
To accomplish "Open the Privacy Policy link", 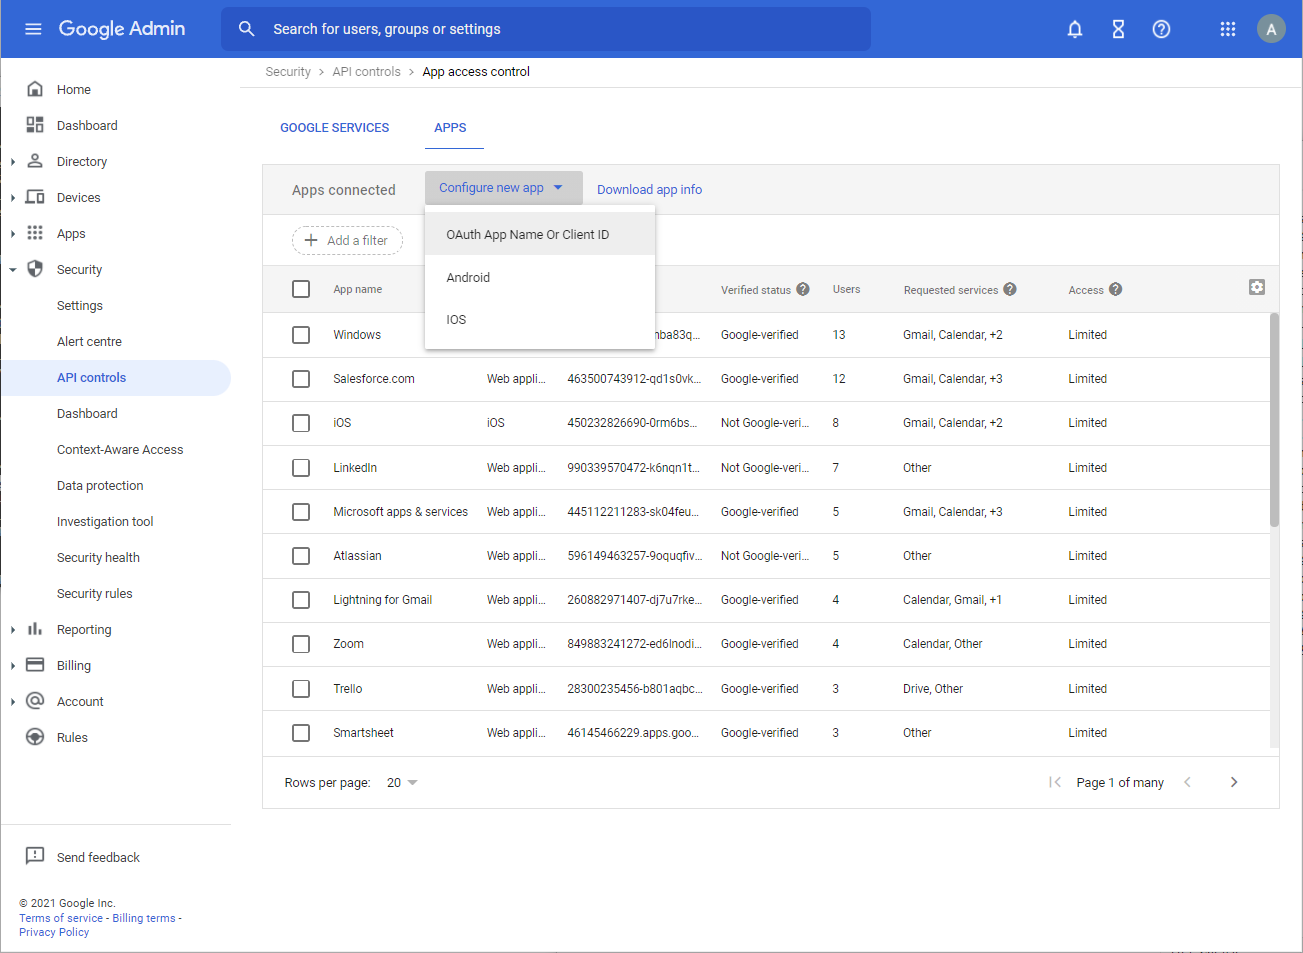I will click(54, 931).
